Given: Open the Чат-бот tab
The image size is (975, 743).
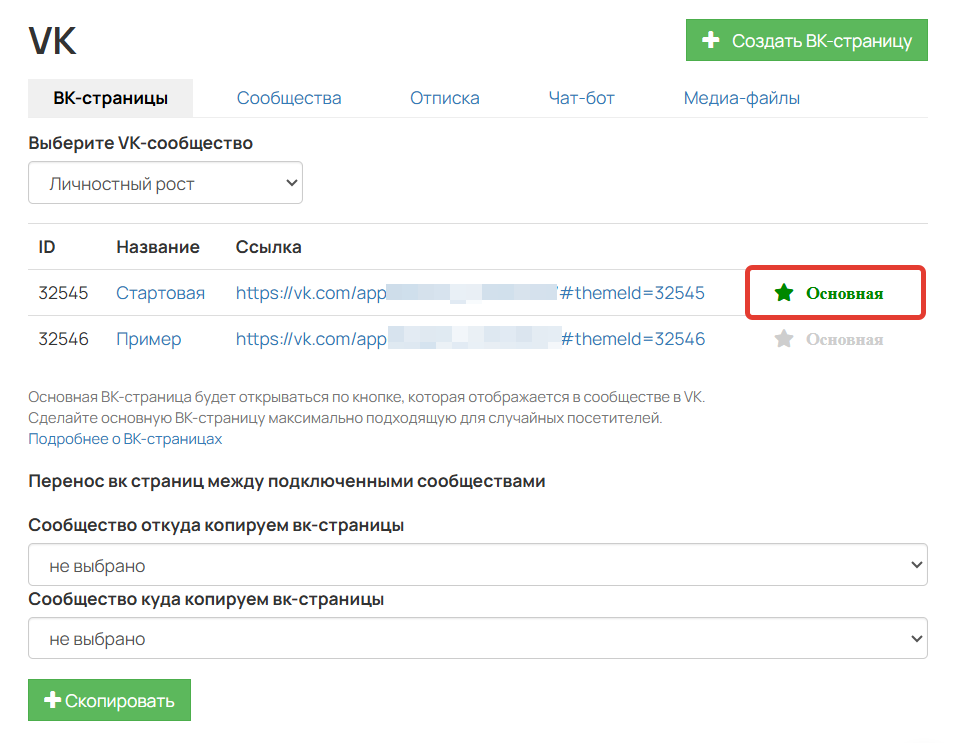Looking at the screenshot, I should 581,98.
